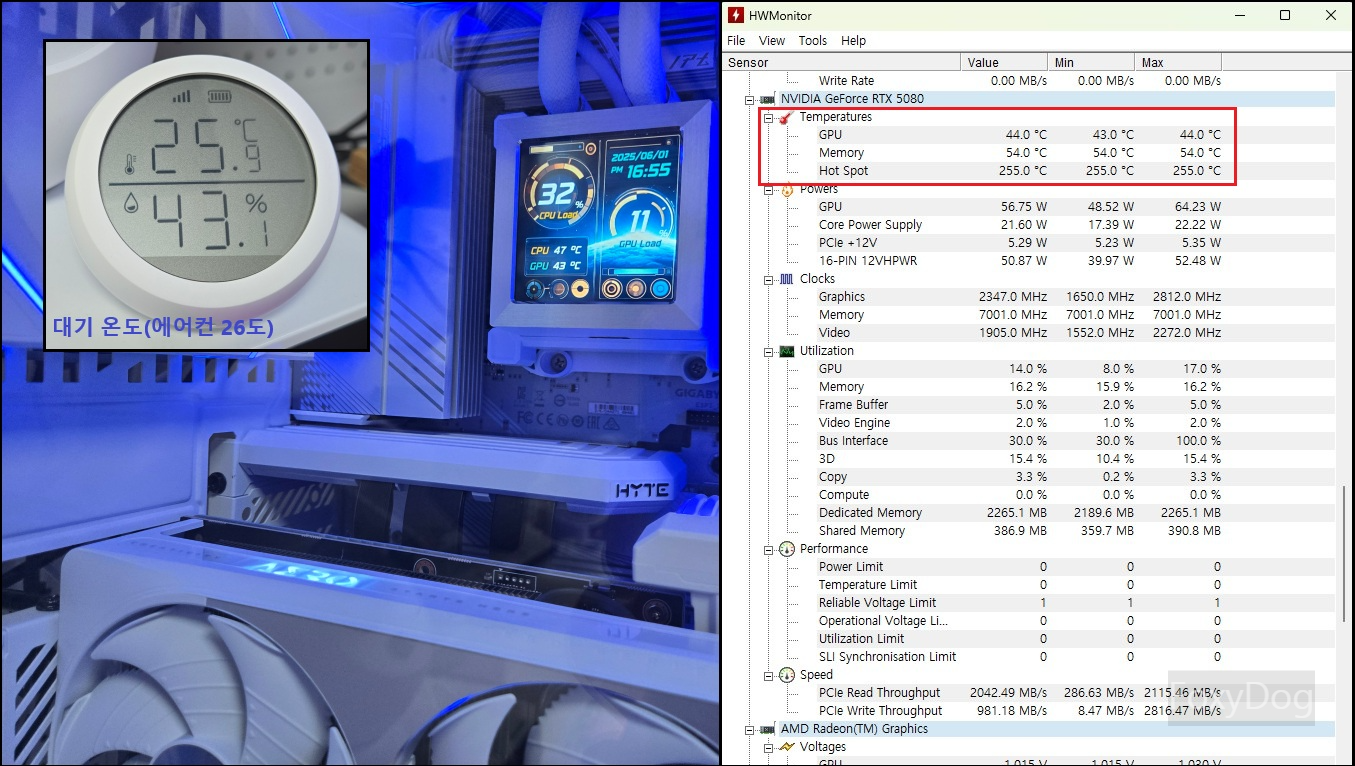1355x766 pixels.
Task: Select the 16-PIN 12VHPWR row
Action: pos(1028,261)
